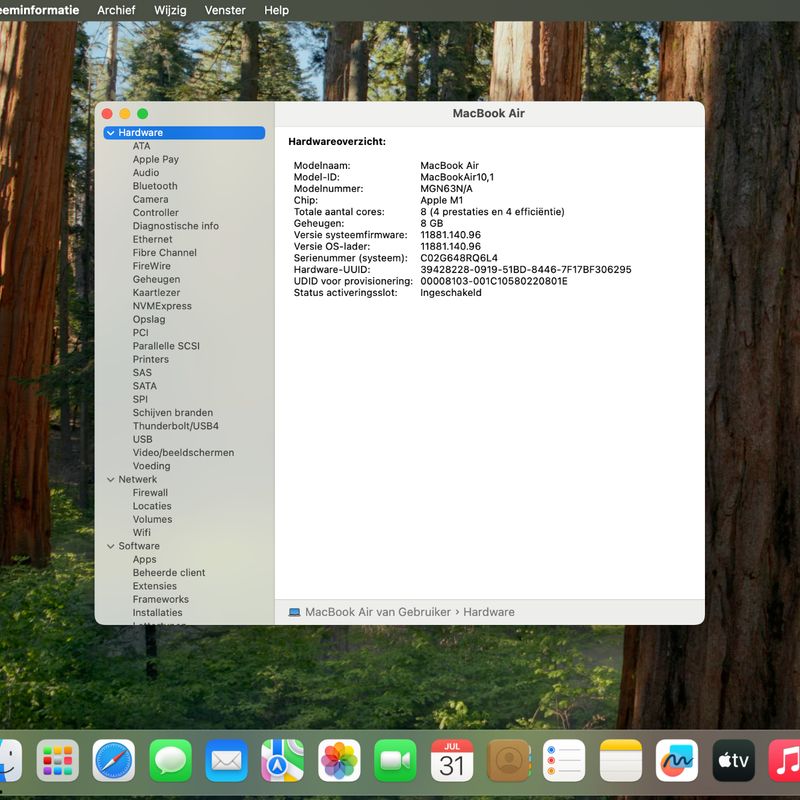
Task: Select Extensies under Software
Action: pyautogui.click(x=155, y=586)
